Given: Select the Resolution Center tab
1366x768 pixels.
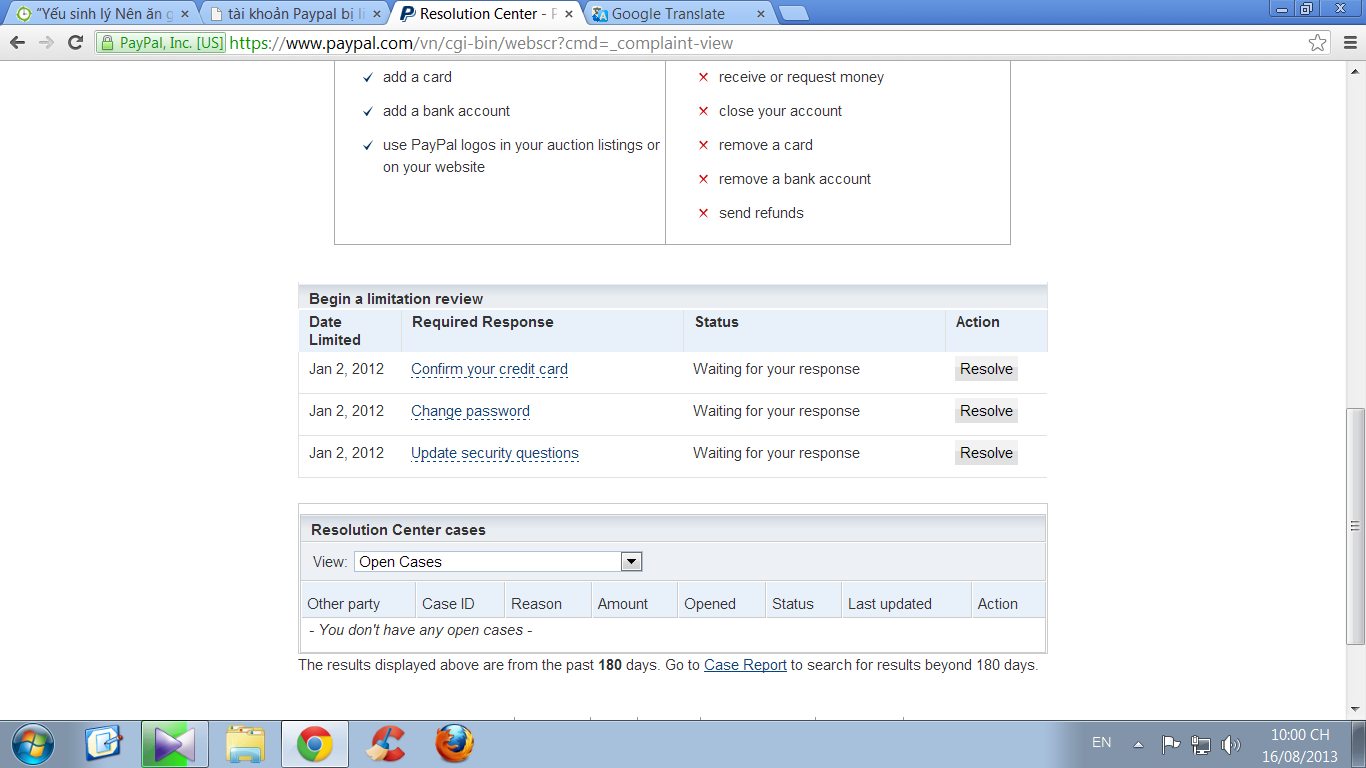Looking at the screenshot, I should tap(485, 14).
